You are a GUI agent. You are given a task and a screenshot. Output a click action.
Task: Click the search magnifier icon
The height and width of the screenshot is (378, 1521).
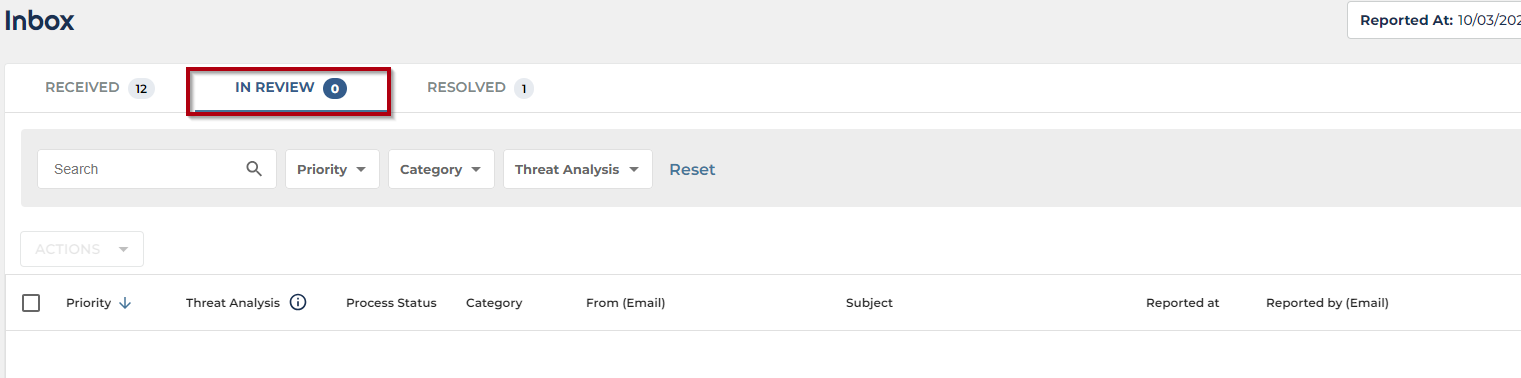(254, 169)
